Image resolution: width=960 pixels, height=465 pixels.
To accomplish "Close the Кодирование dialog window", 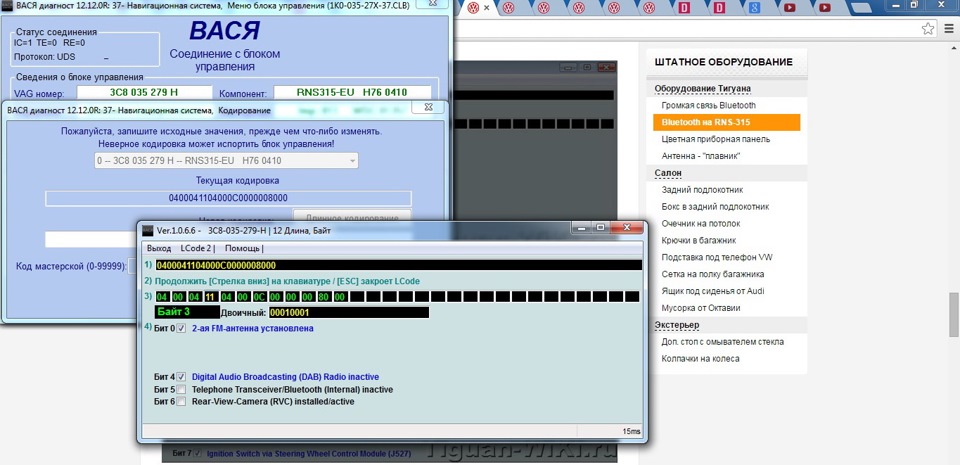I will [428, 106].
